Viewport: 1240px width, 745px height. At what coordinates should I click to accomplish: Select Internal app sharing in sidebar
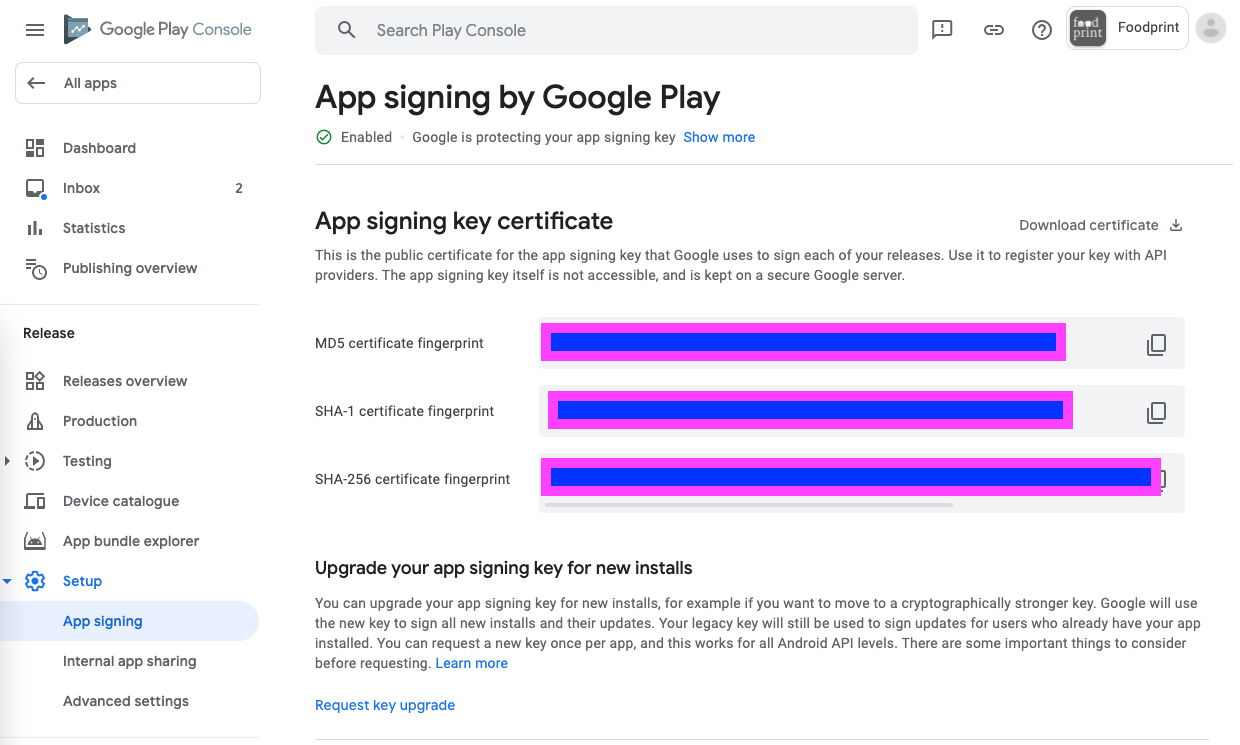(129, 661)
